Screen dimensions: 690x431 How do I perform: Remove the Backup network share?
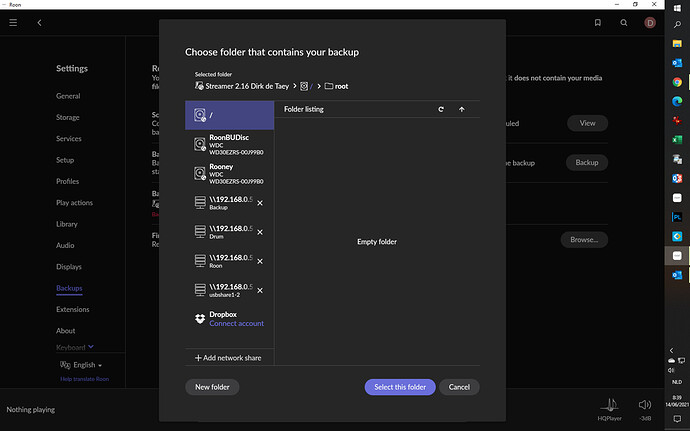click(x=260, y=203)
